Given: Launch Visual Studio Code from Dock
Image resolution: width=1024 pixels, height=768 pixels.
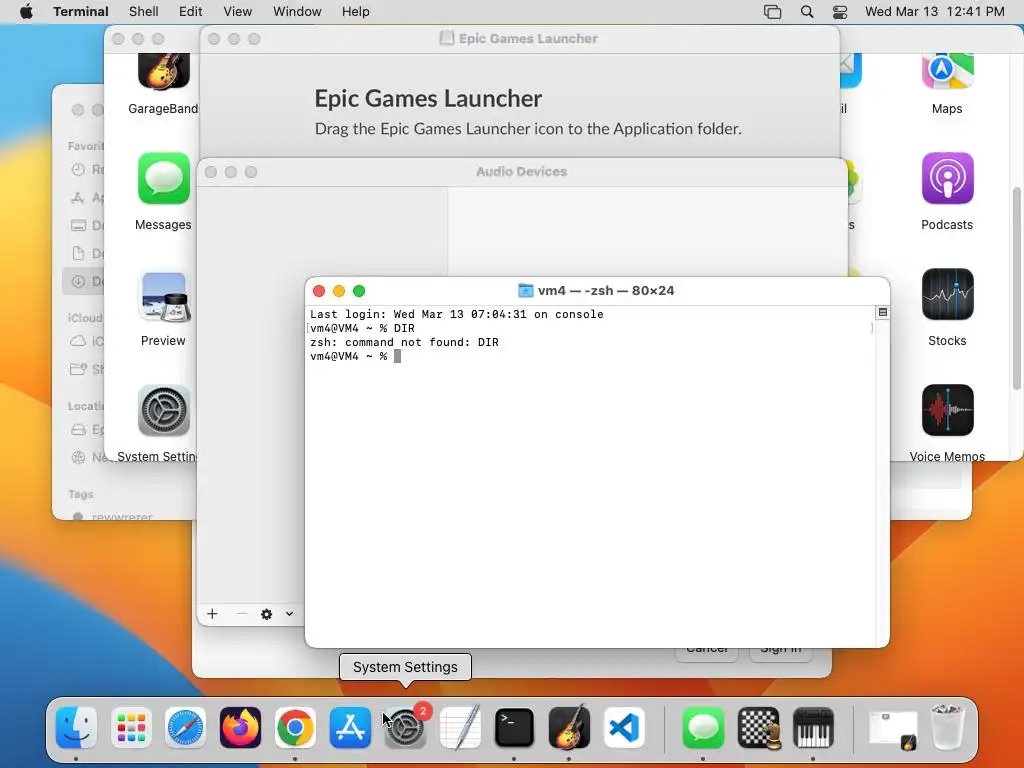Looking at the screenshot, I should click(624, 728).
